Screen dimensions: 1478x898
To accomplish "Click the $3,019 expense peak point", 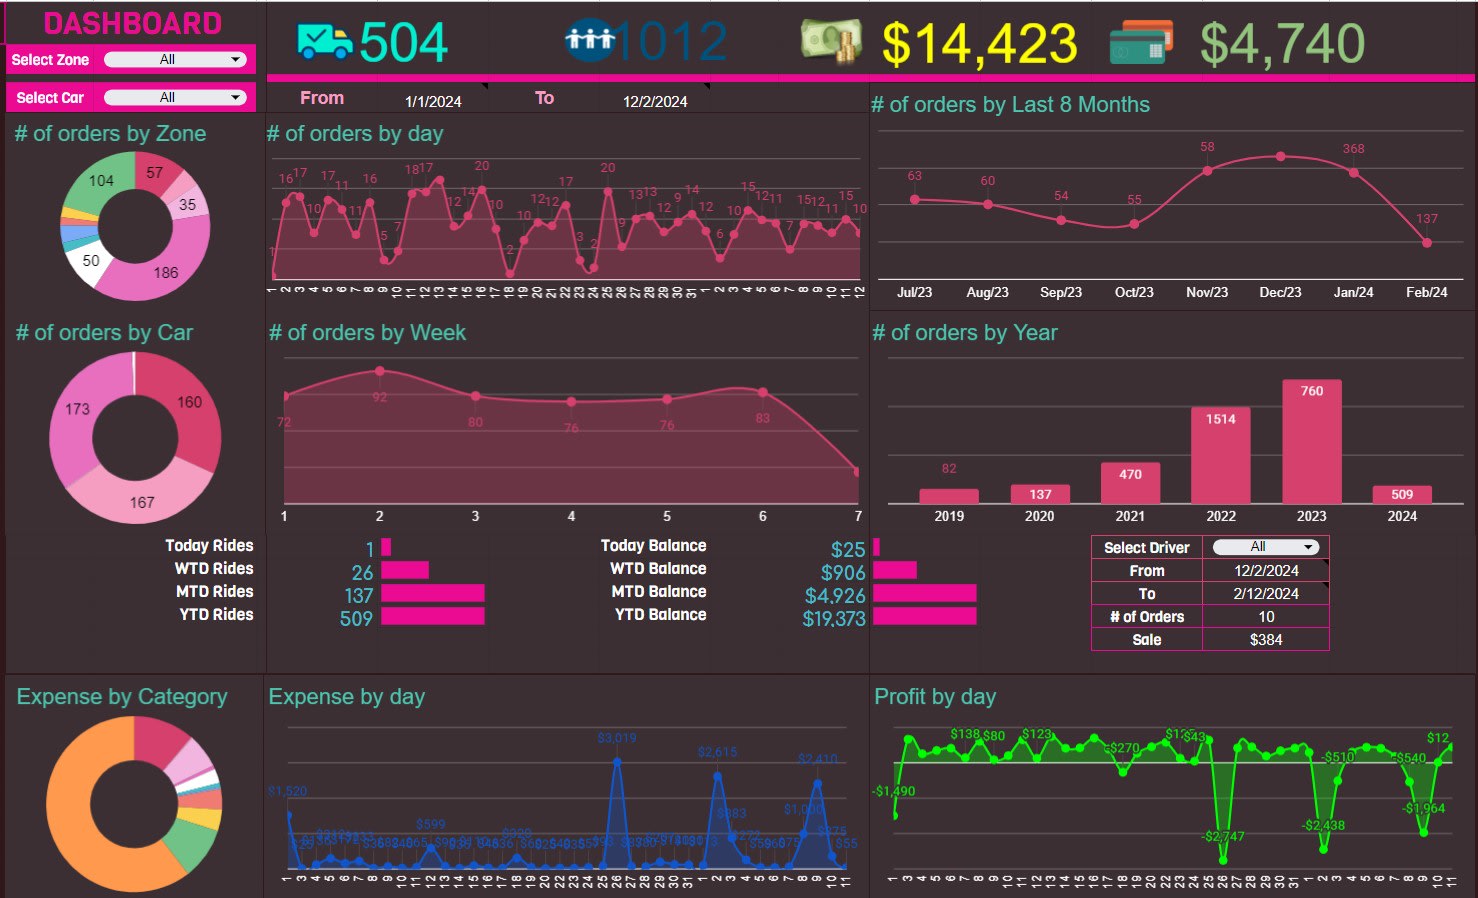I will (x=617, y=762).
